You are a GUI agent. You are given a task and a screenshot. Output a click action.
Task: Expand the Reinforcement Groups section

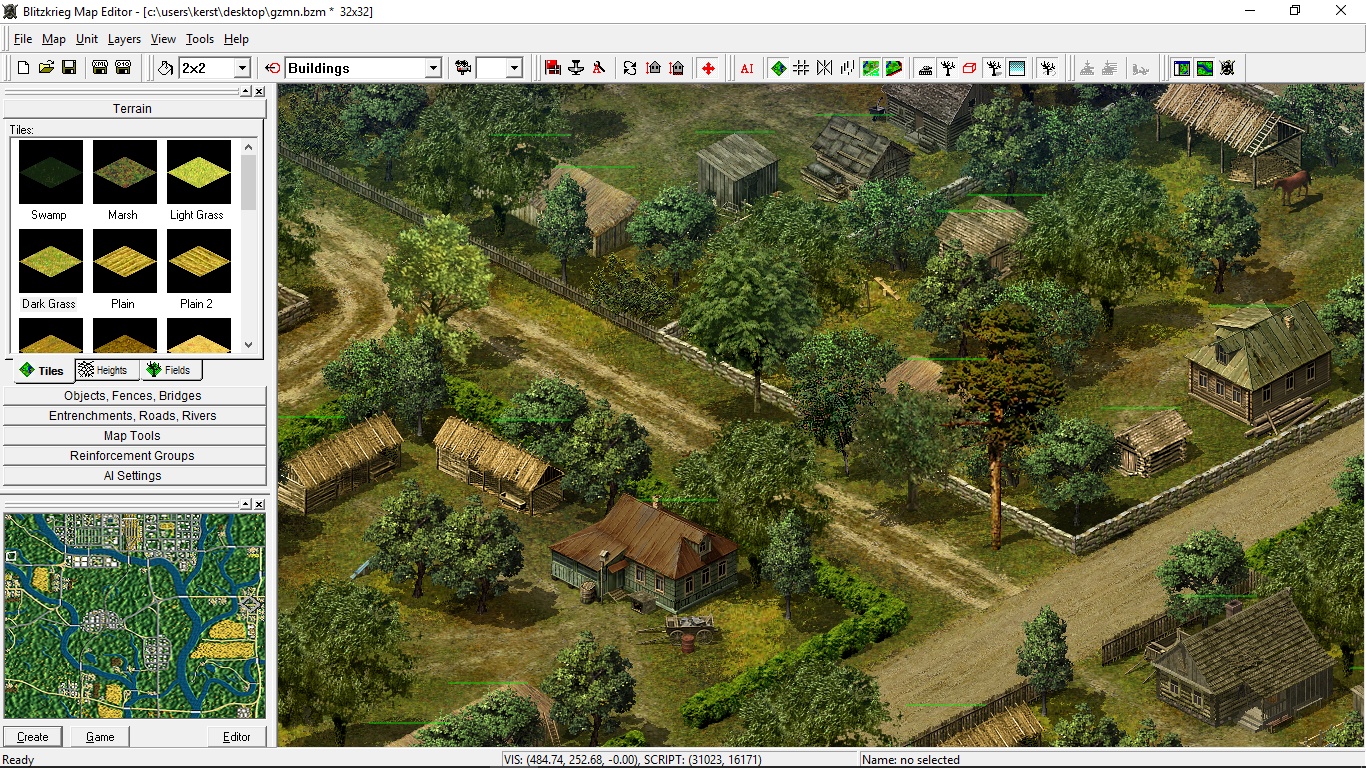click(133, 456)
